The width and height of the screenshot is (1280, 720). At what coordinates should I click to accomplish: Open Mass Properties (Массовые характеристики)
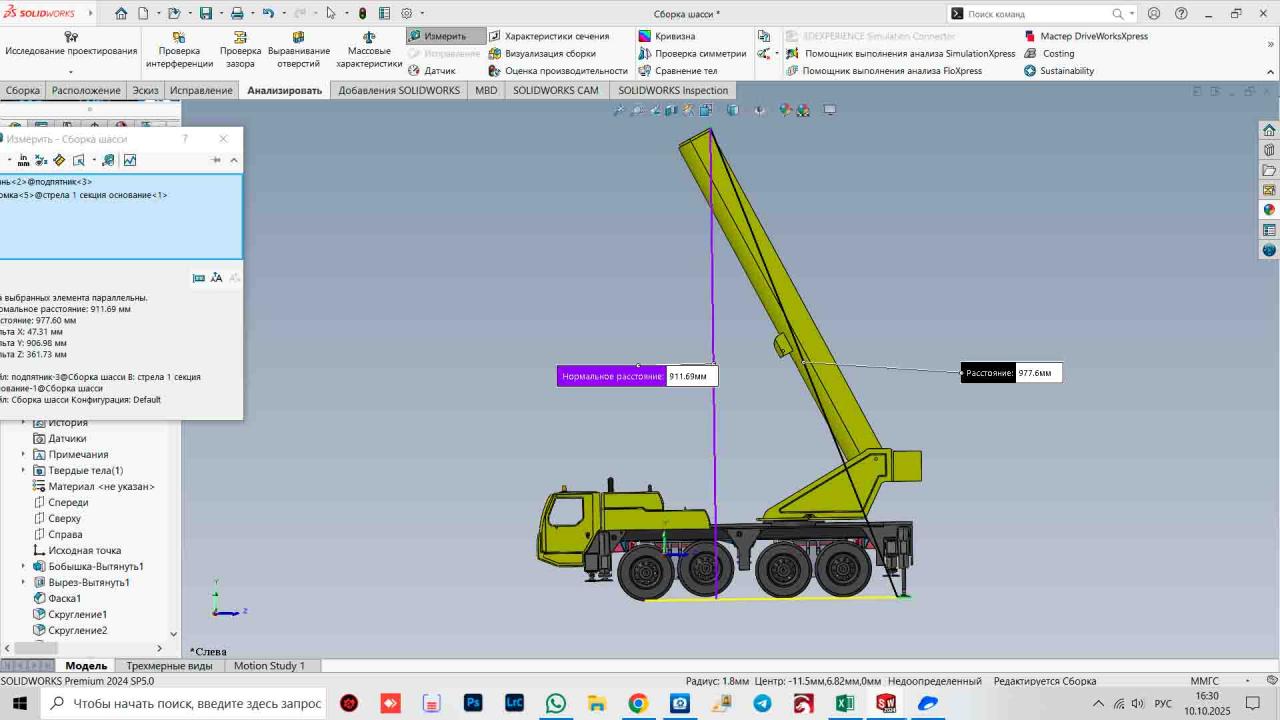[x=369, y=50]
